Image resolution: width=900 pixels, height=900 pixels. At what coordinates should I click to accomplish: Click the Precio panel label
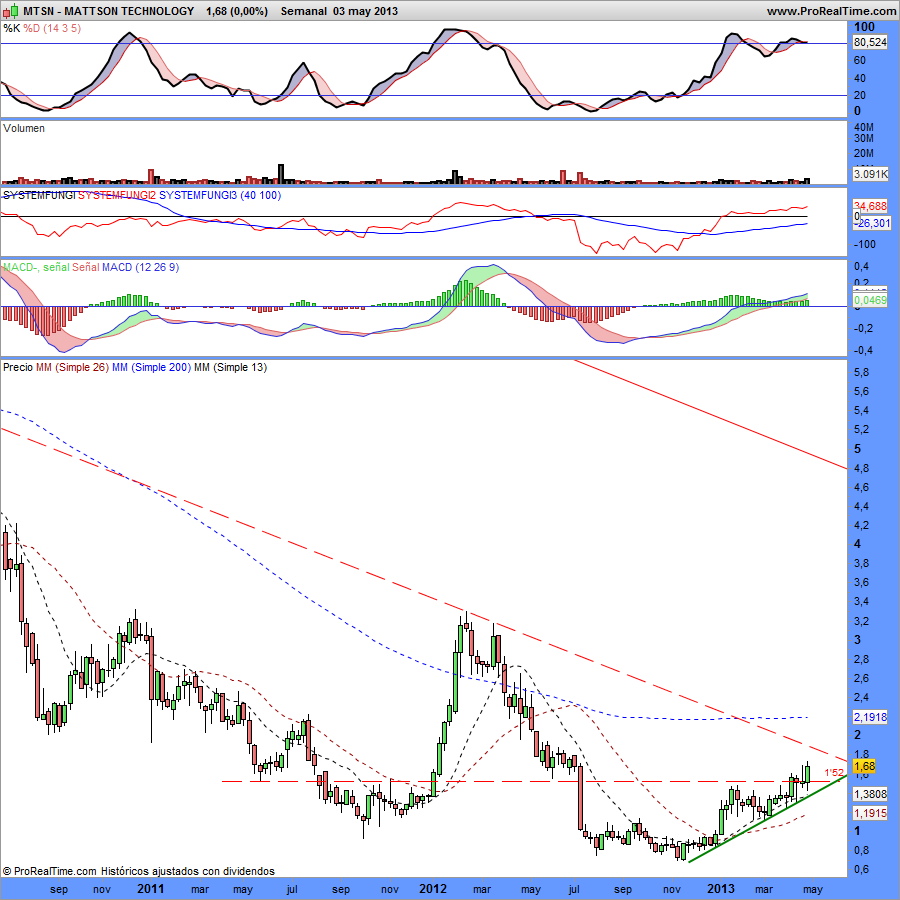coord(18,367)
